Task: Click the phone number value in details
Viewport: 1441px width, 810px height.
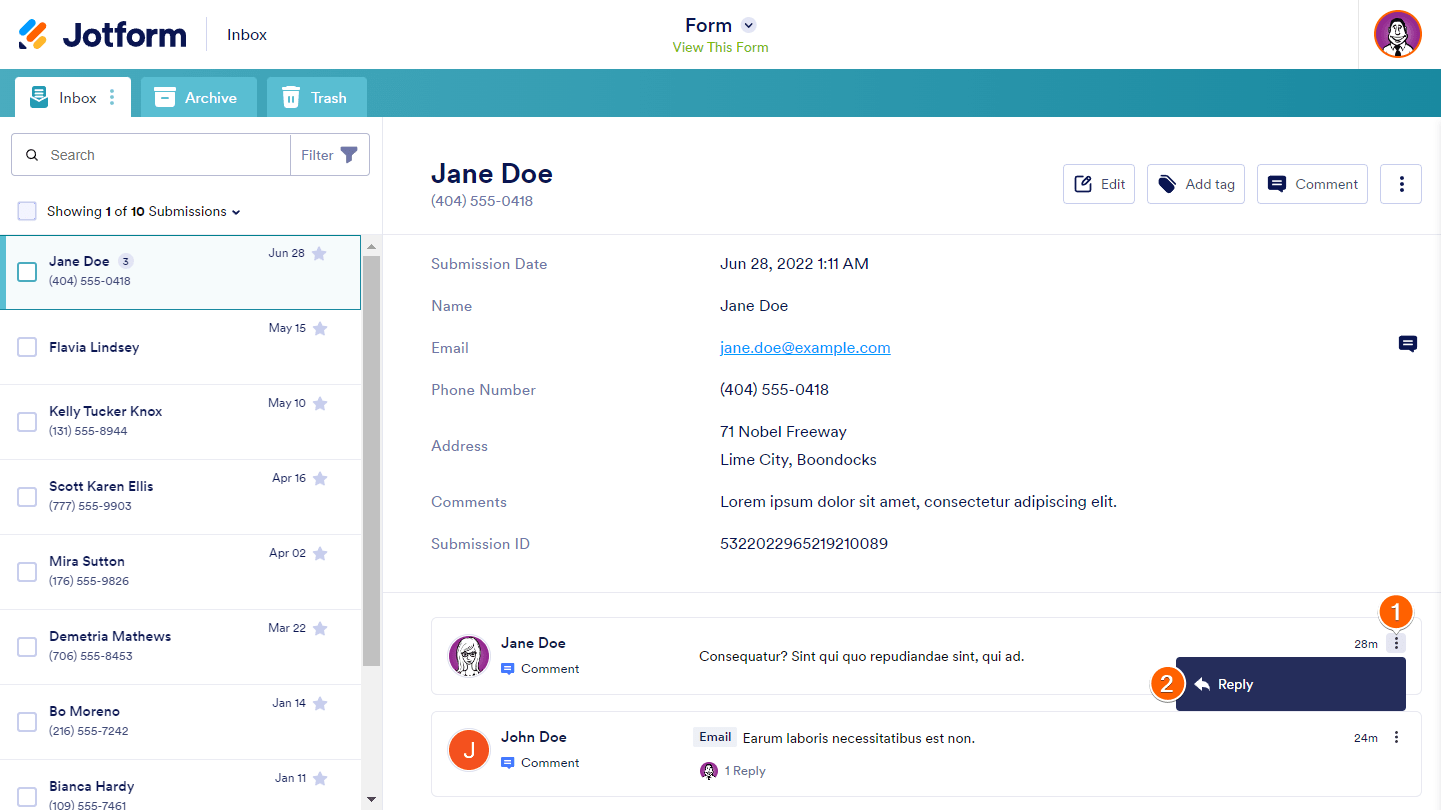Action: pos(774,390)
